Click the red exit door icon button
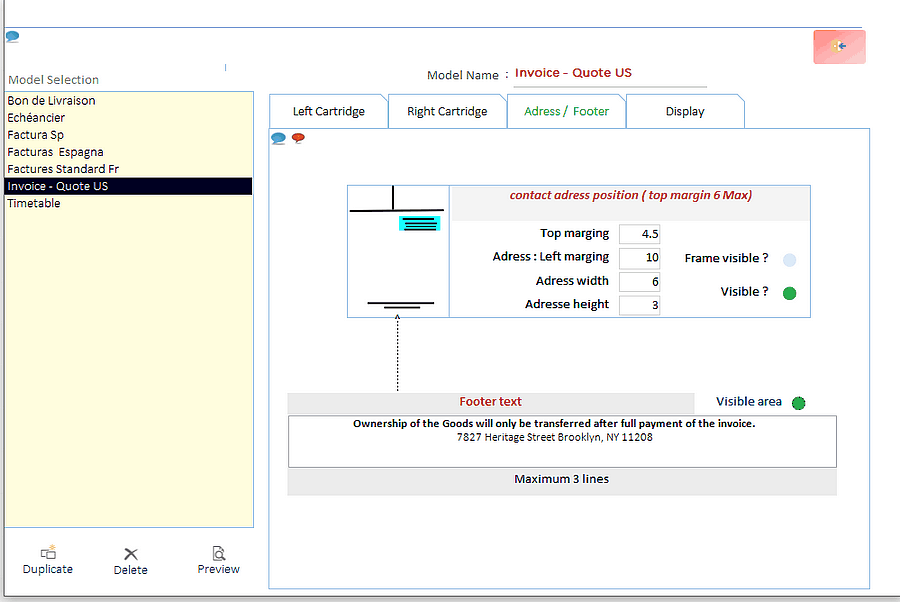Viewport: 900px width, 602px height. point(839,46)
